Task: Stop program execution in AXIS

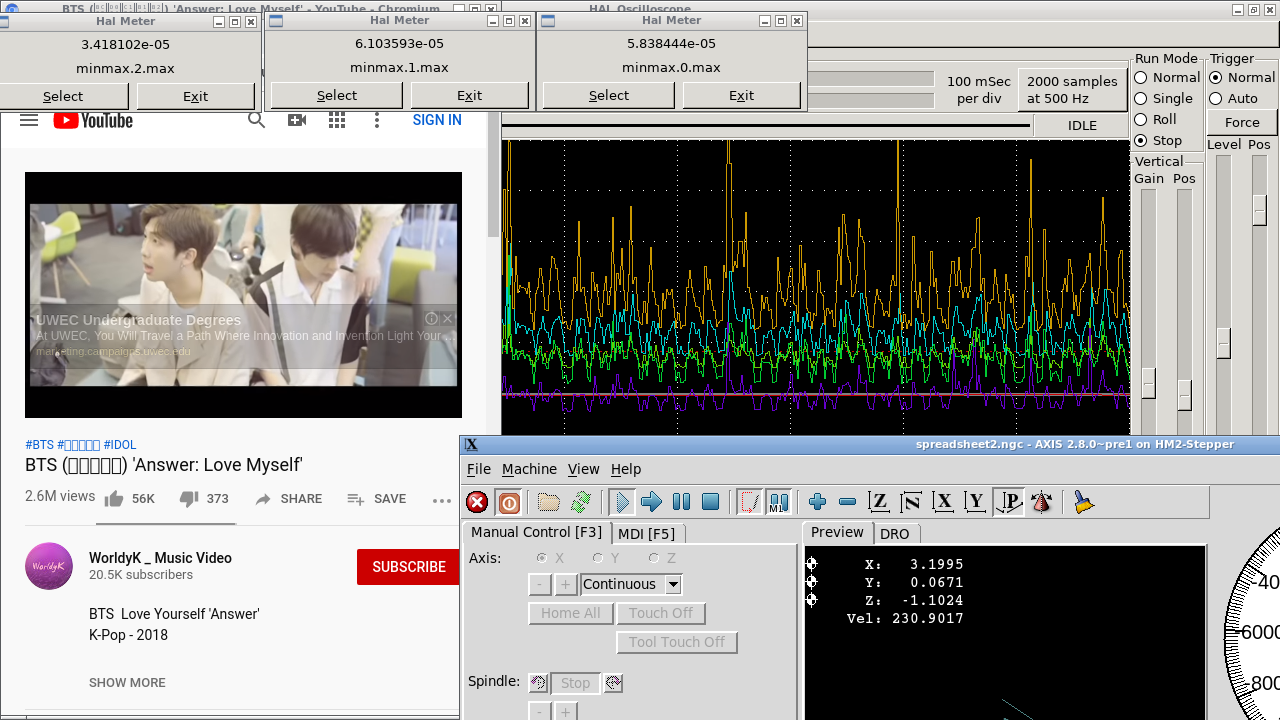Action: click(x=711, y=502)
